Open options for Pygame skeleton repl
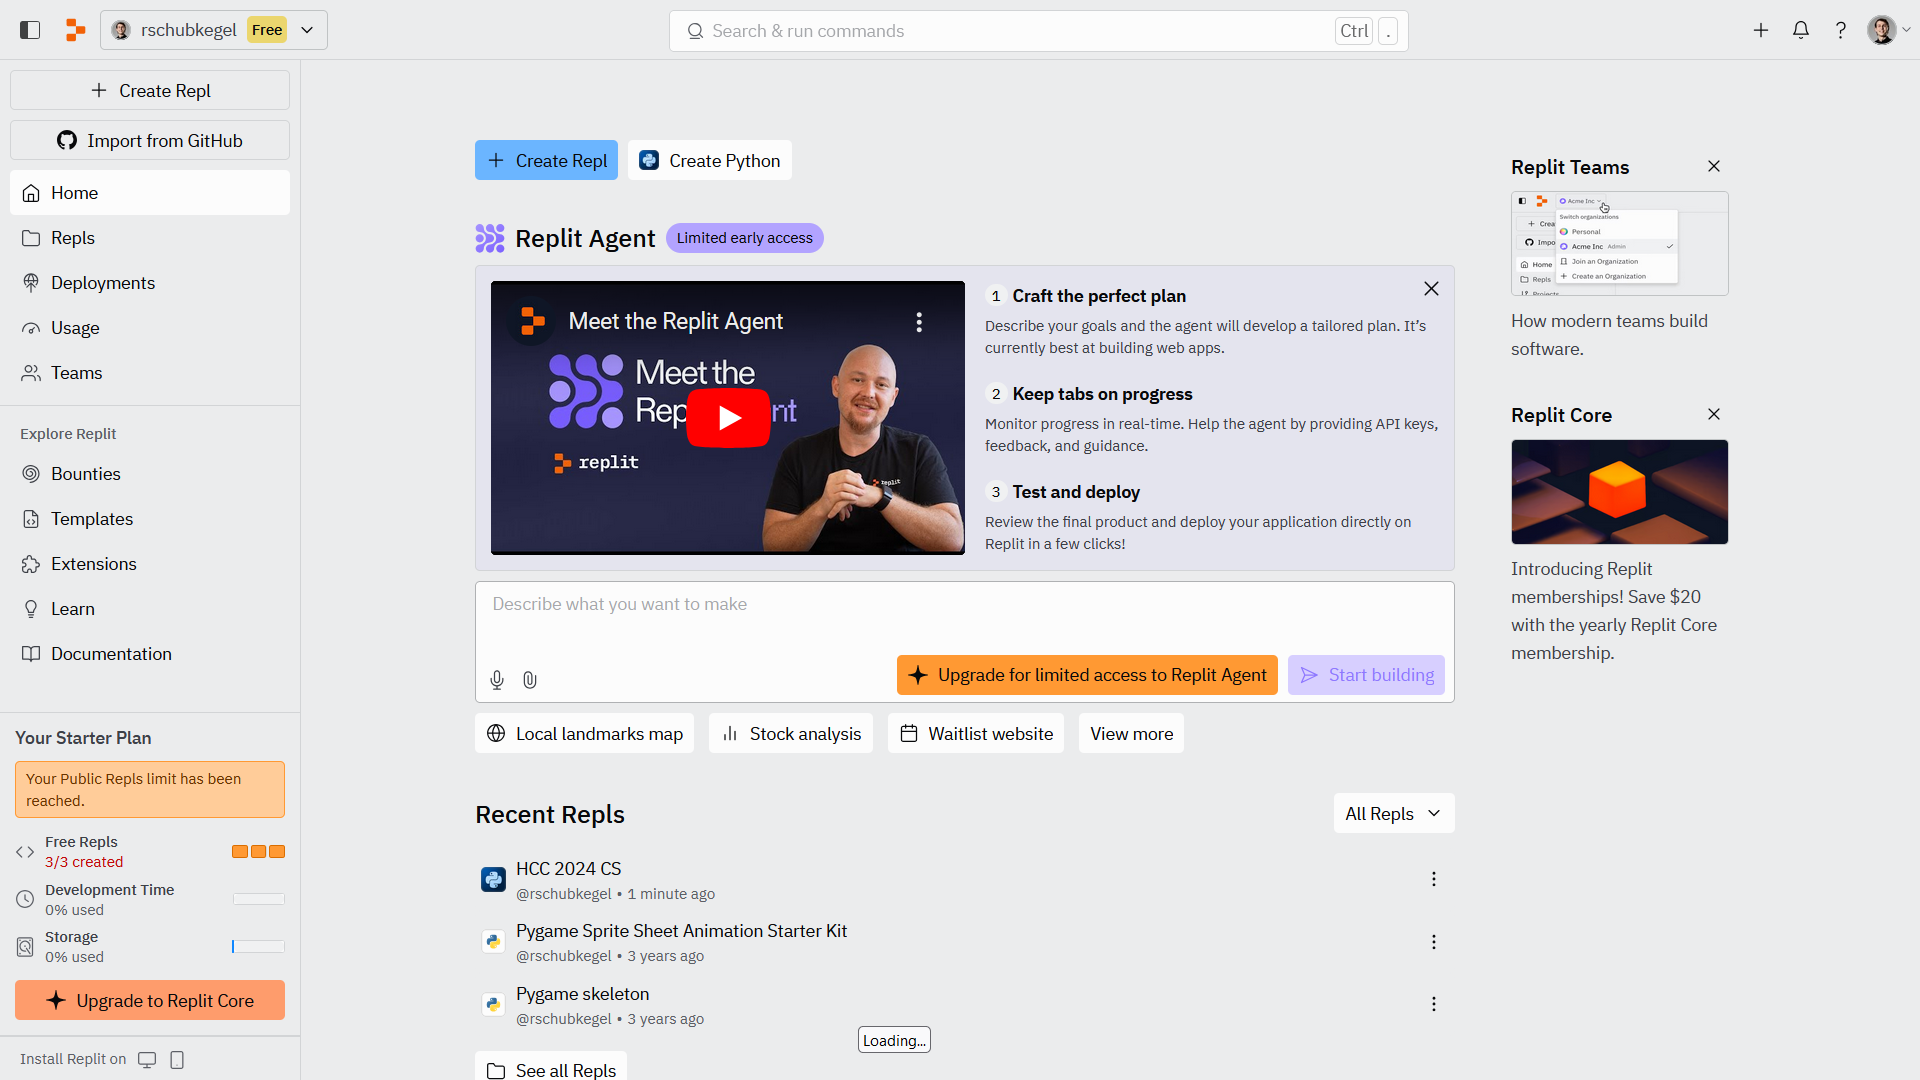This screenshot has width=1920, height=1080. coord(1434,1004)
